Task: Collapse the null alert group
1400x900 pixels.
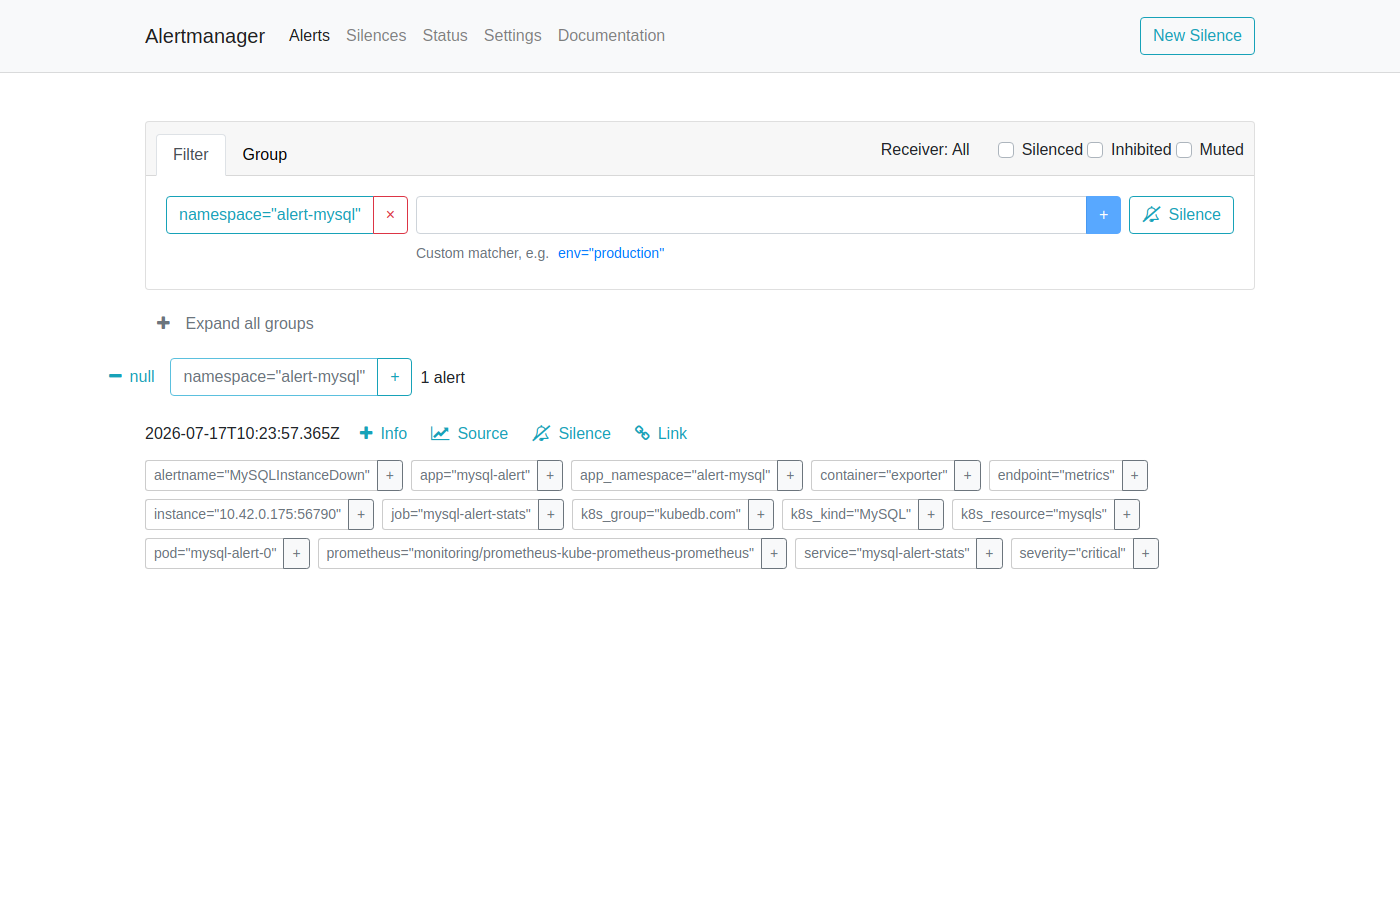Action: [115, 376]
